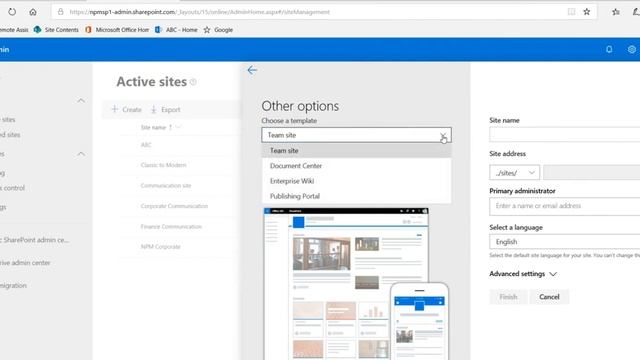
Task: Open ABC - Home bookmark
Action: pyautogui.click(x=176, y=30)
